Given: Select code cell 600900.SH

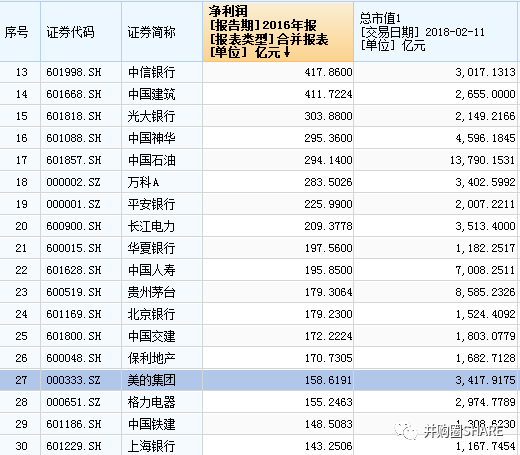Looking at the screenshot, I should (x=81, y=226).
